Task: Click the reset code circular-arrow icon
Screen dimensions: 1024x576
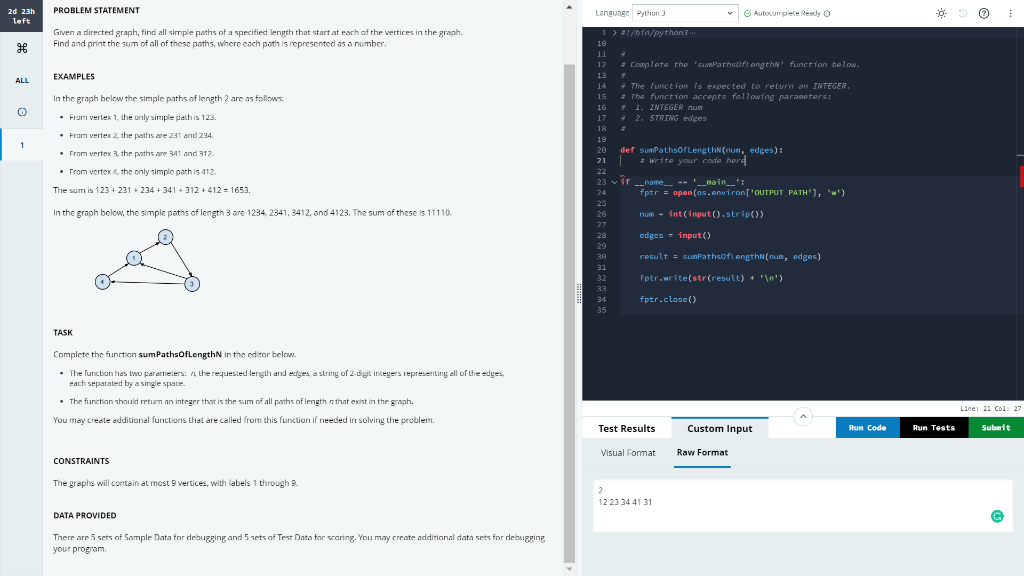Action: coord(963,12)
